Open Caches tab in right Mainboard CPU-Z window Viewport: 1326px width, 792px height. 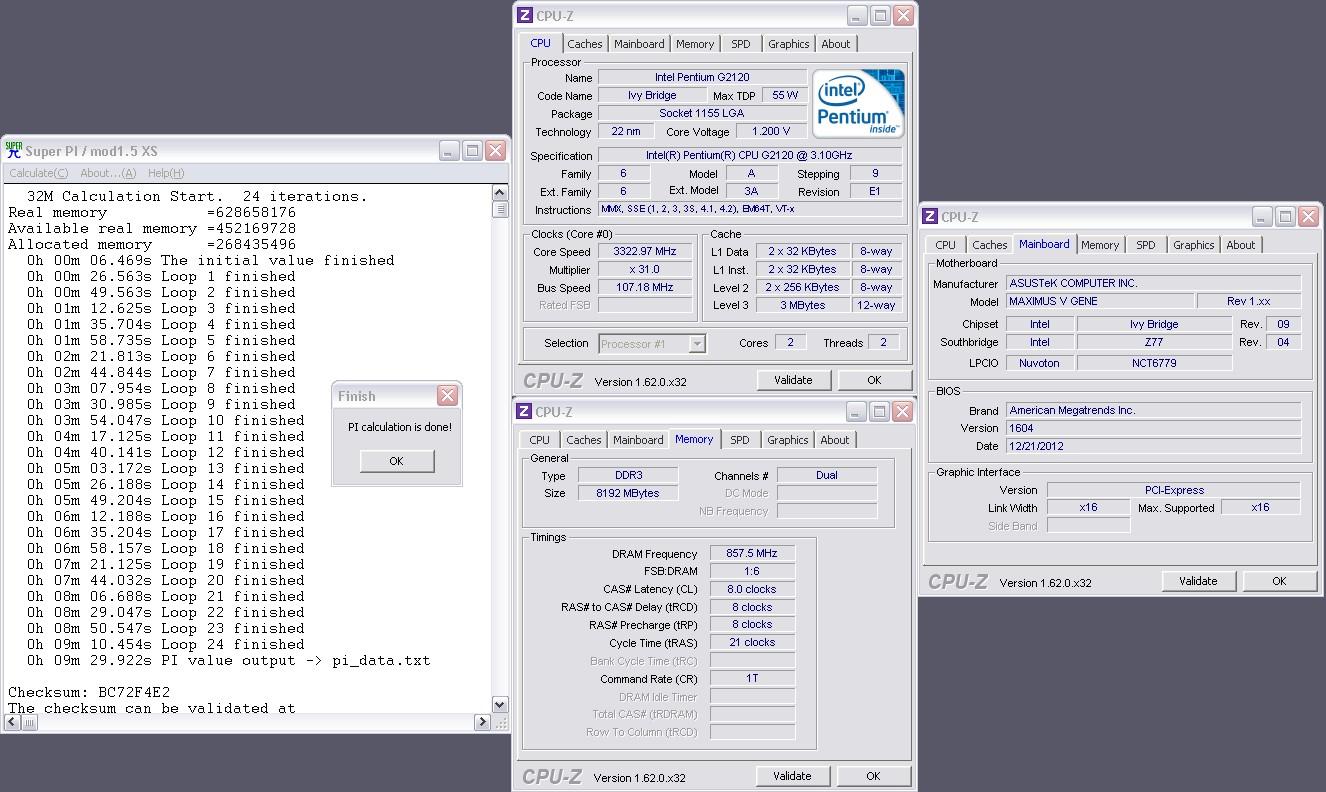click(990, 245)
